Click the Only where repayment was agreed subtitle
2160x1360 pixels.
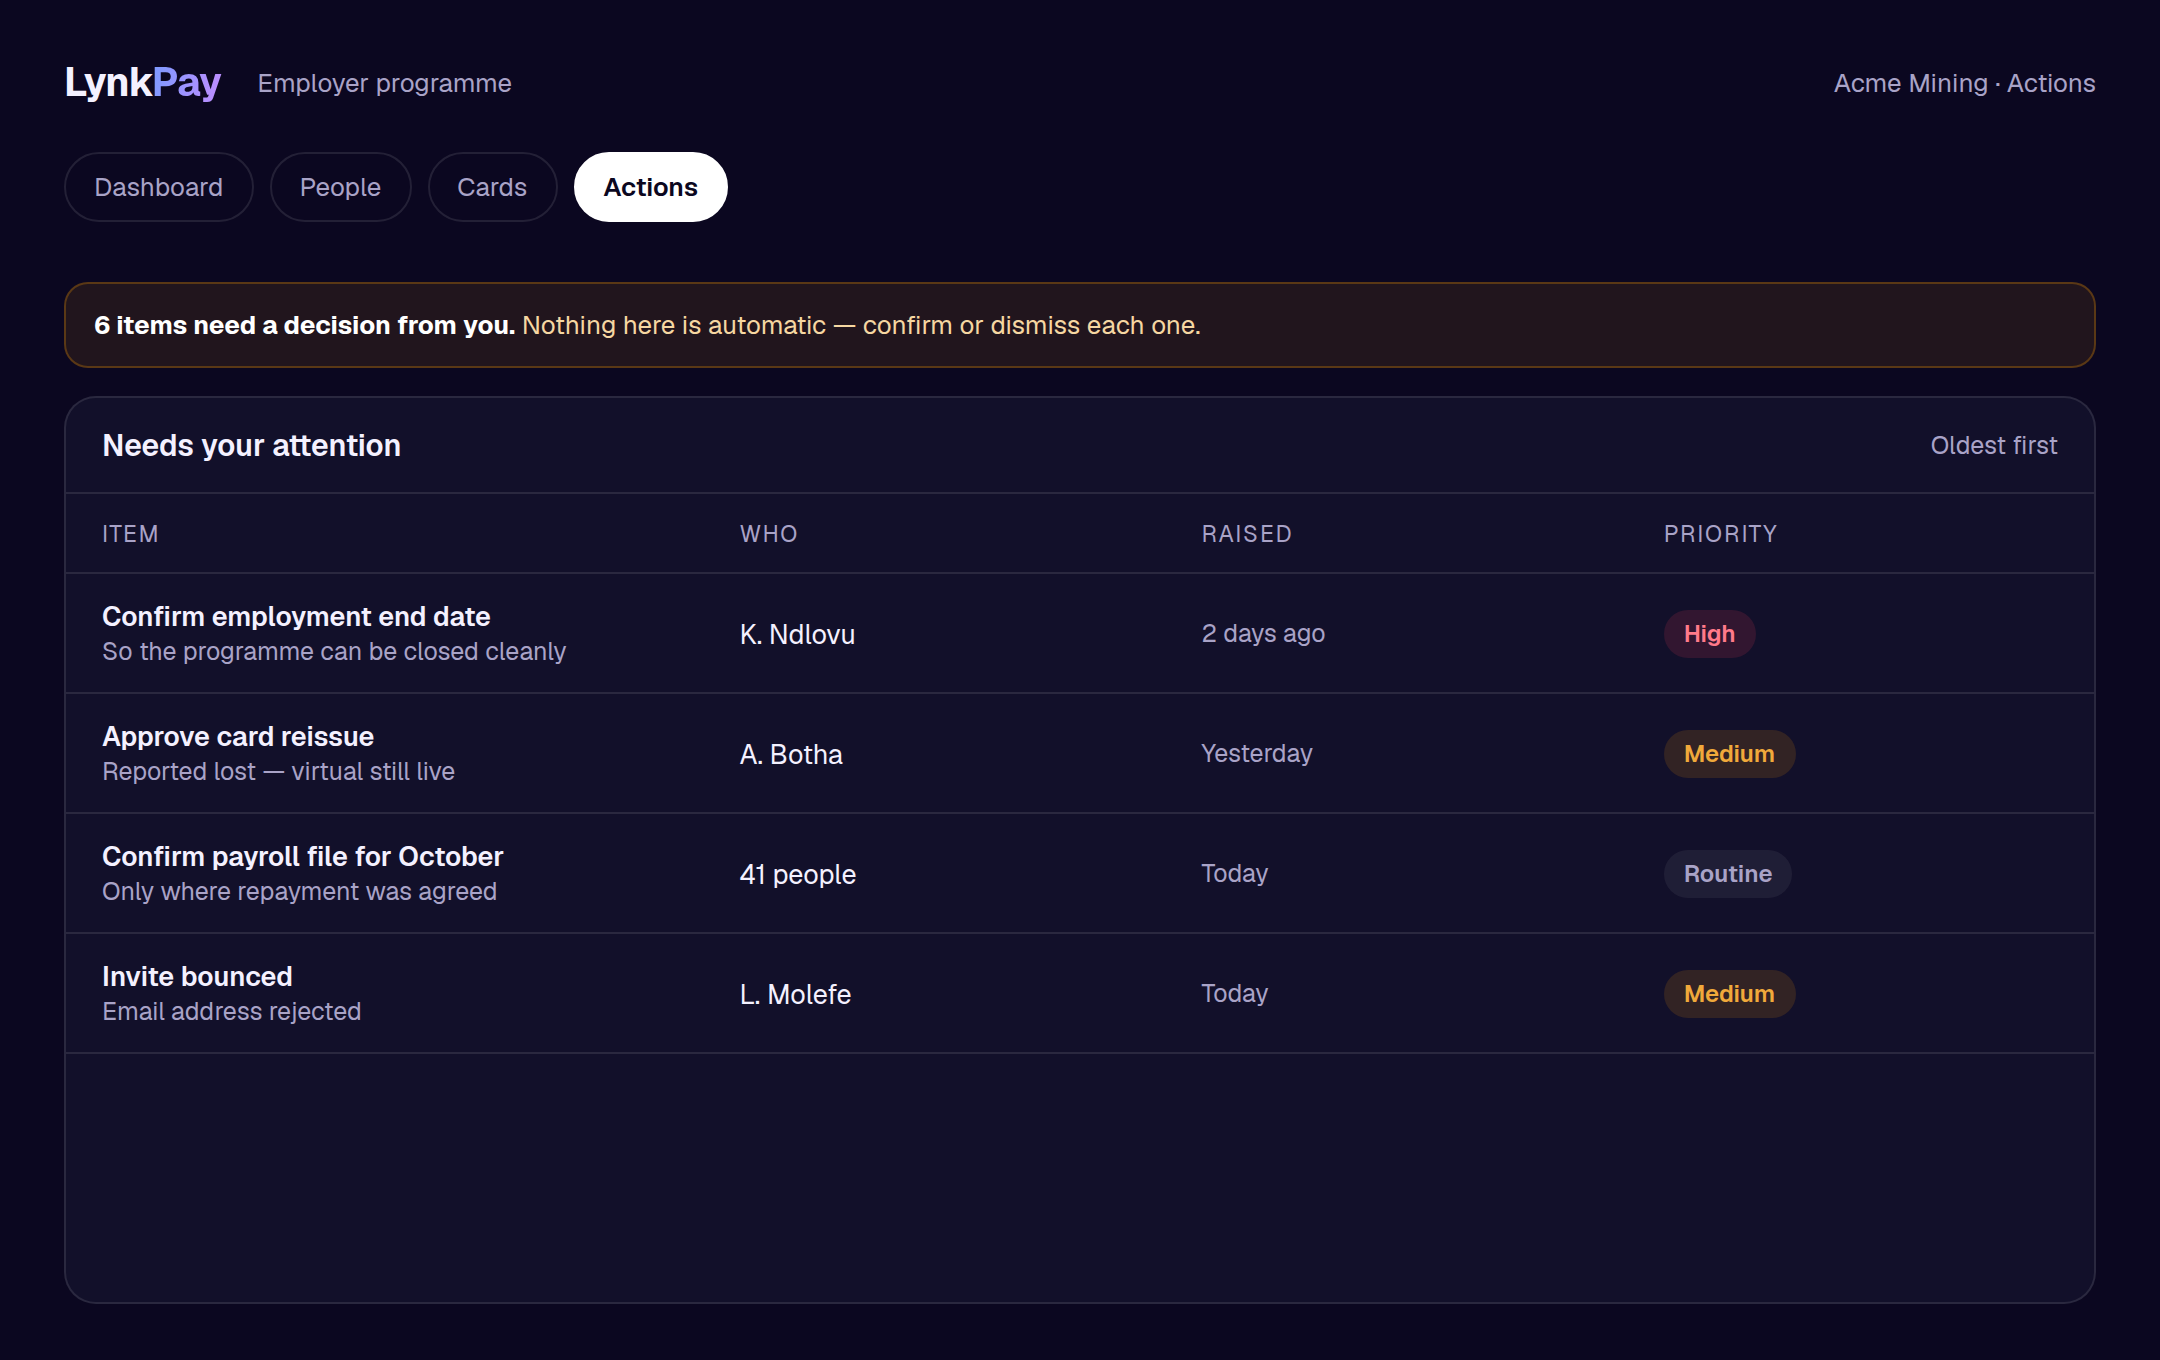(299, 891)
